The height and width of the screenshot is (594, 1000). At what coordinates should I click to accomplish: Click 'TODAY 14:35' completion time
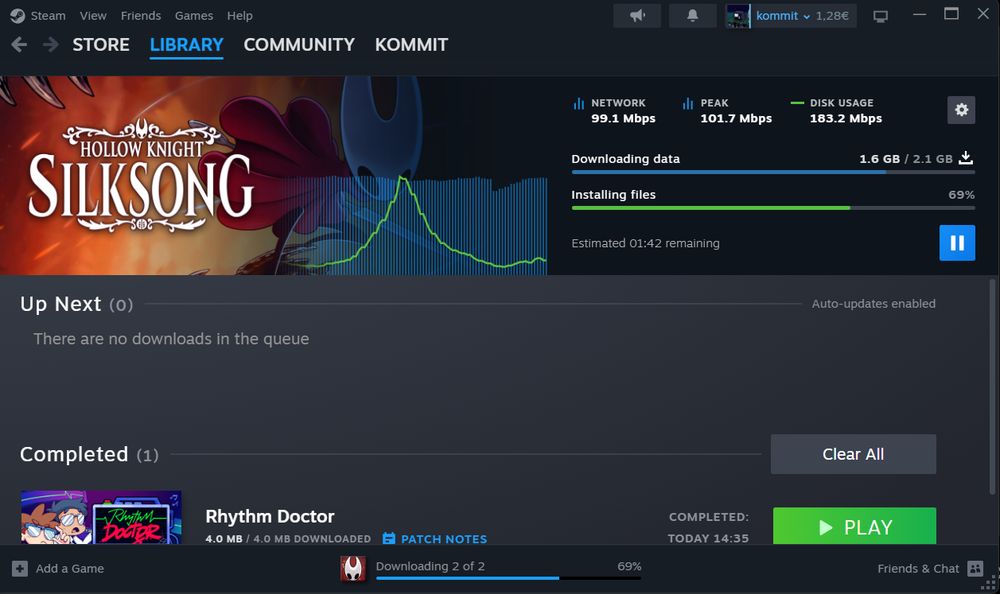point(708,538)
